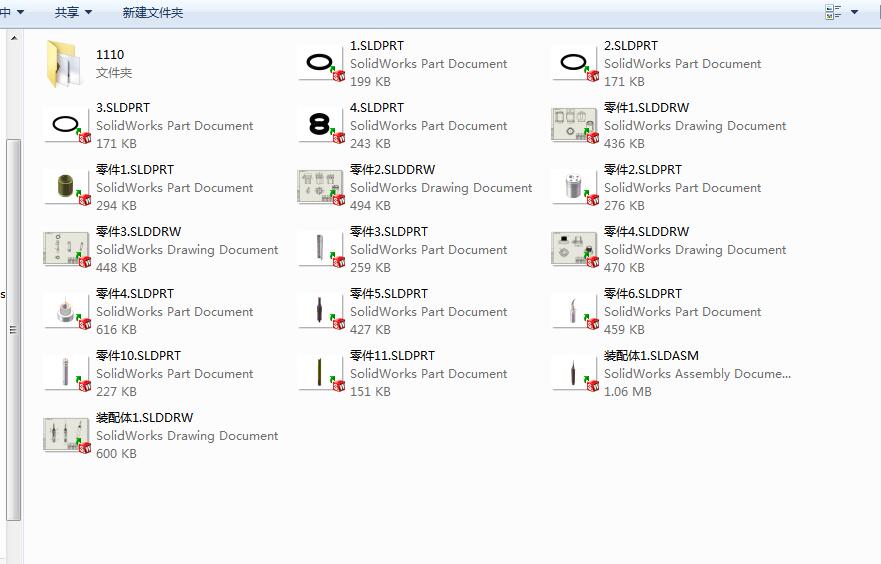Click the 零件6.SLDPRT part icon
The width and height of the screenshot is (881, 564).
[574, 311]
